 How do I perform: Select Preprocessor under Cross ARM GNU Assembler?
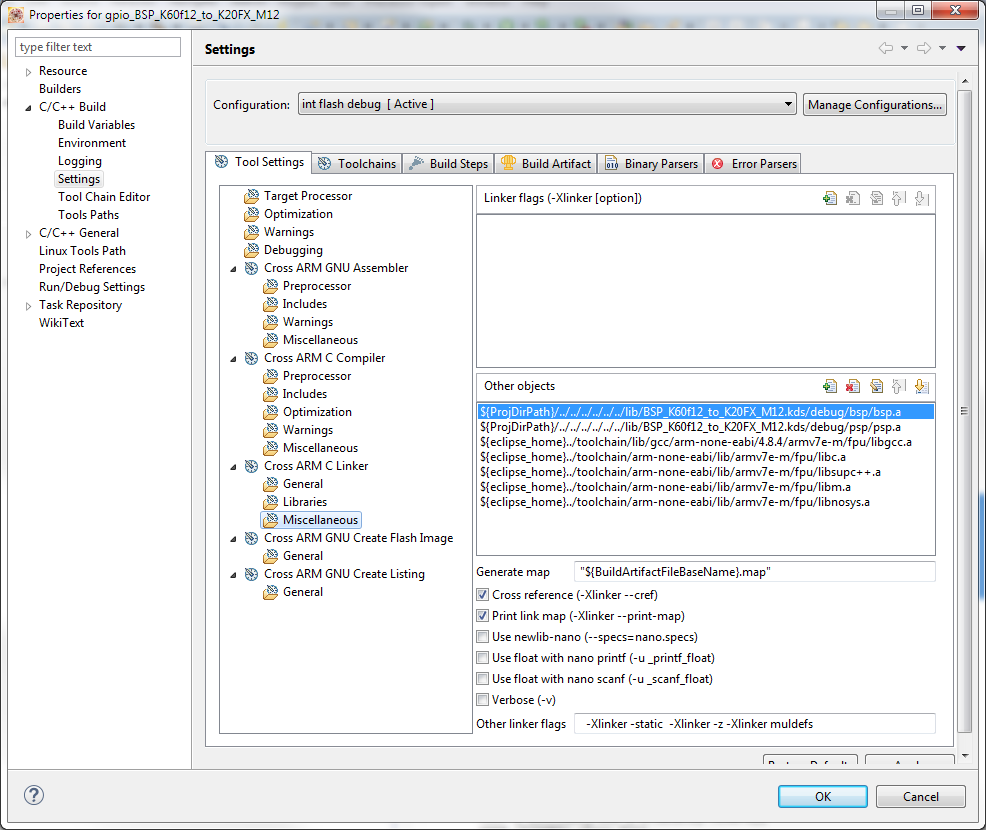coord(316,285)
